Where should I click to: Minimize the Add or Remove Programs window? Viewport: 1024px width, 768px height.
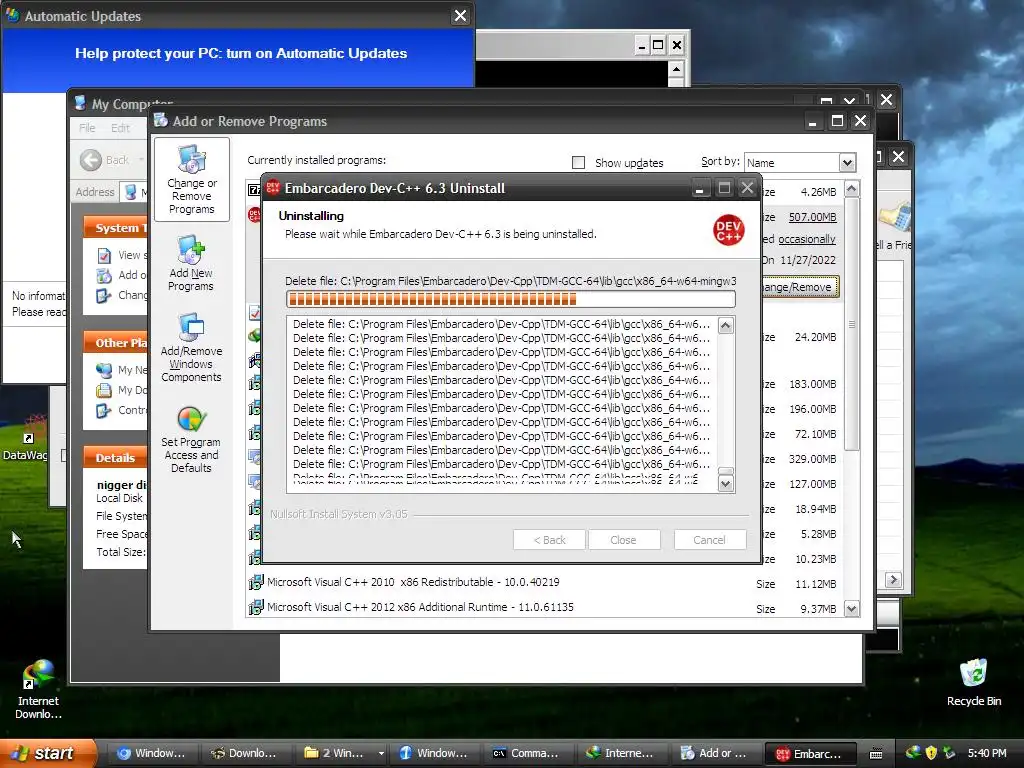coord(812,121)
